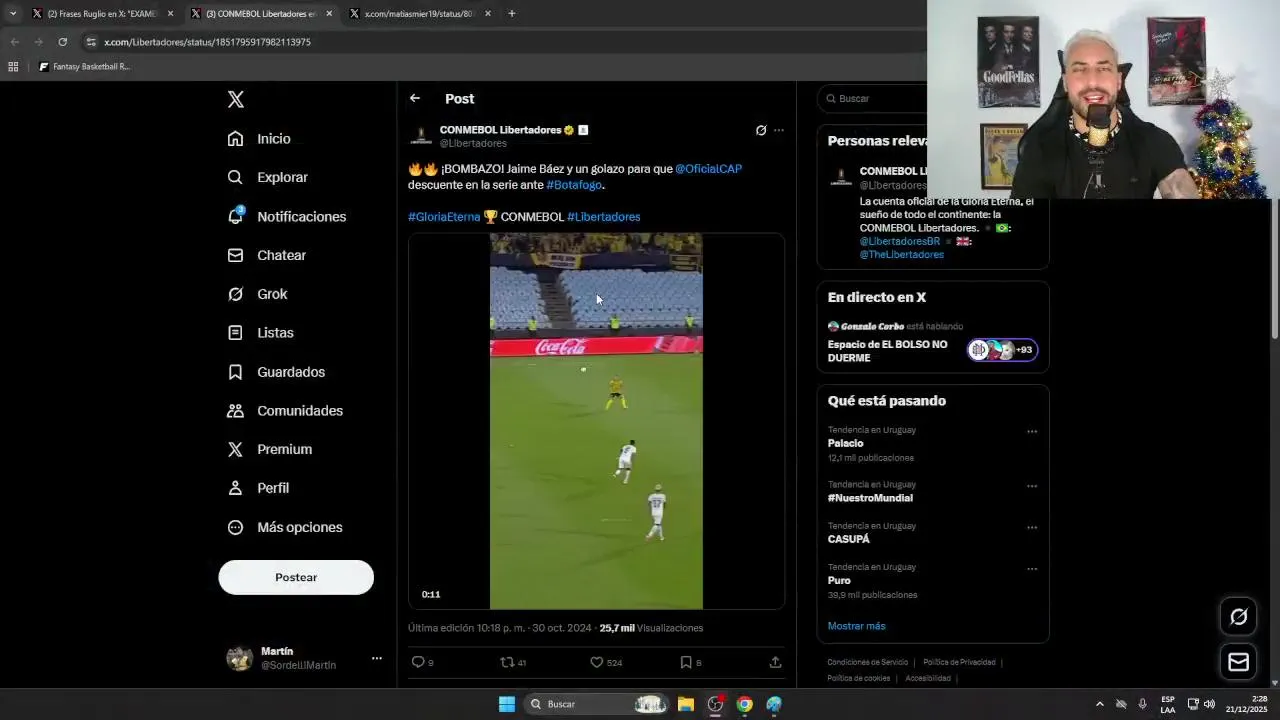Open @TheLibertadores link in bio

902,254
